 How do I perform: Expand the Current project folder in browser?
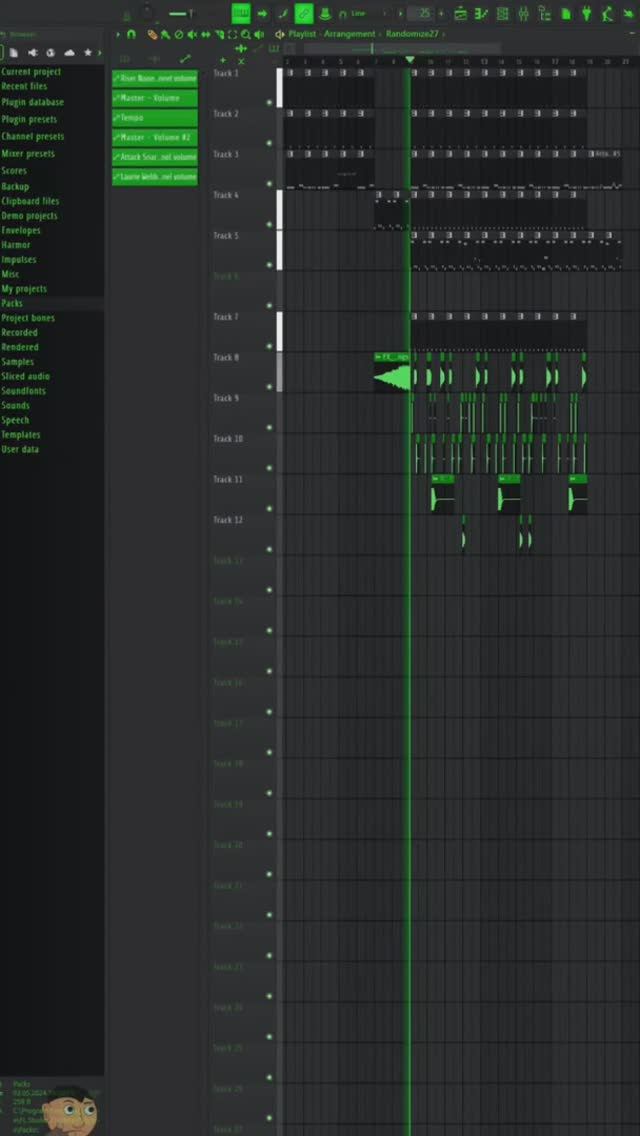(x=30, y=72)
